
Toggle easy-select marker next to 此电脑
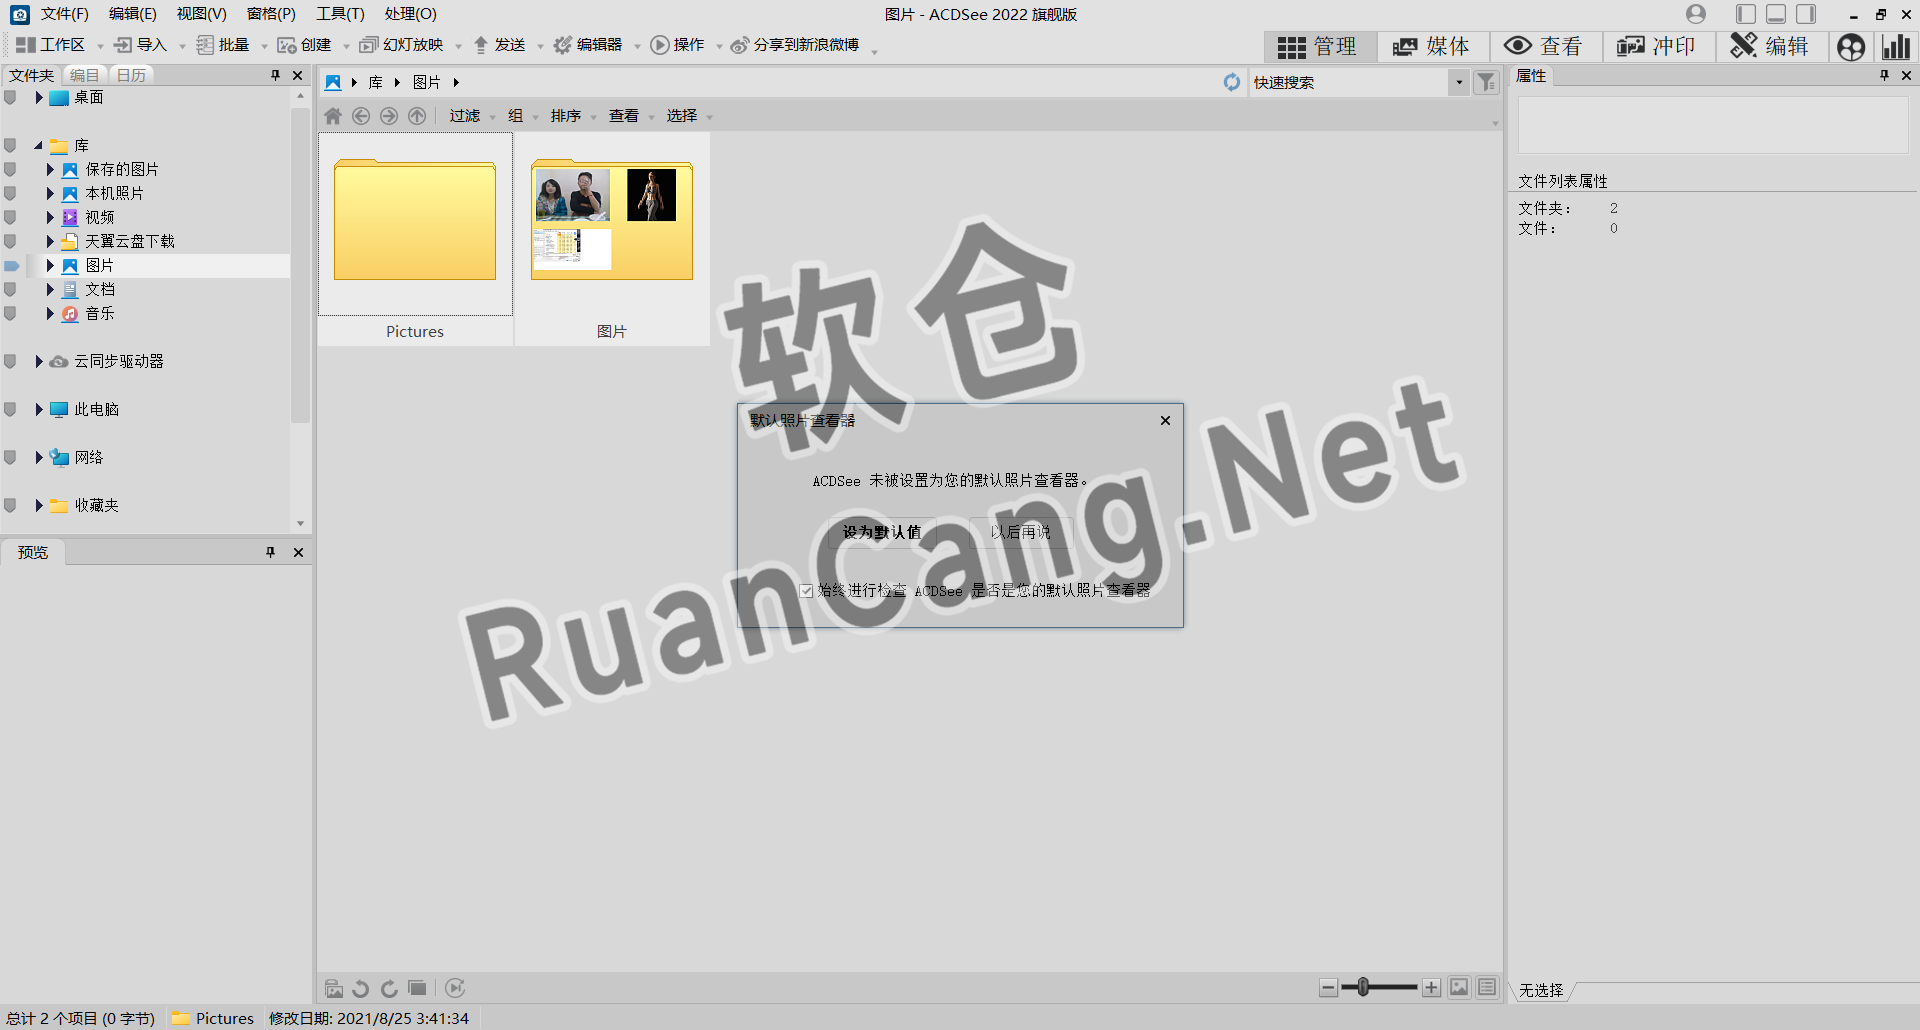click(x=10, y=409)
